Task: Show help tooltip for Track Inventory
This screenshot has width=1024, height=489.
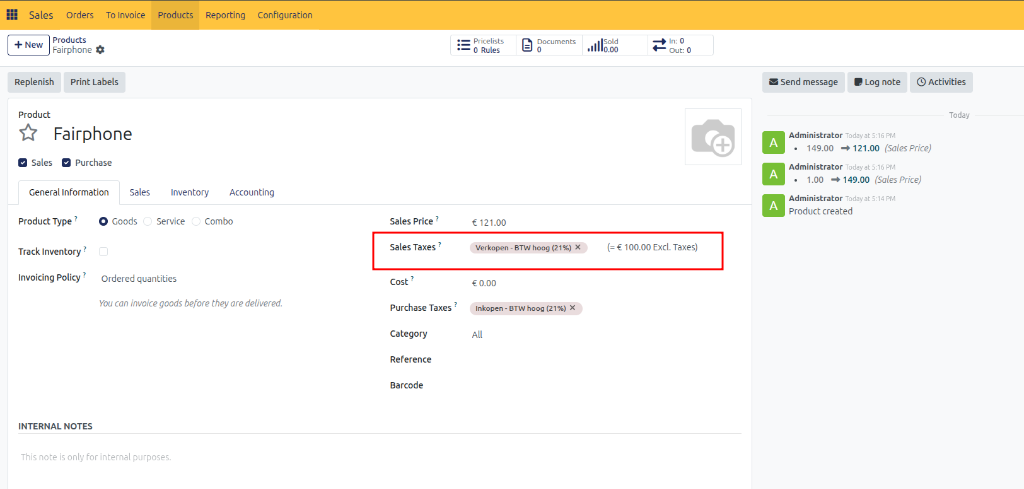Action: (x=85, y=249)
